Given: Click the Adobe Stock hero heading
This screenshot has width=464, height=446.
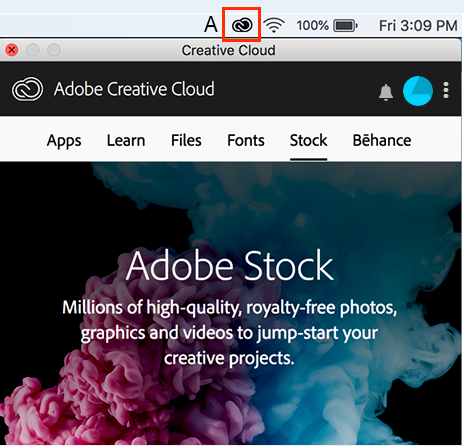Looking at the screenshot, I should click(229, 266).
